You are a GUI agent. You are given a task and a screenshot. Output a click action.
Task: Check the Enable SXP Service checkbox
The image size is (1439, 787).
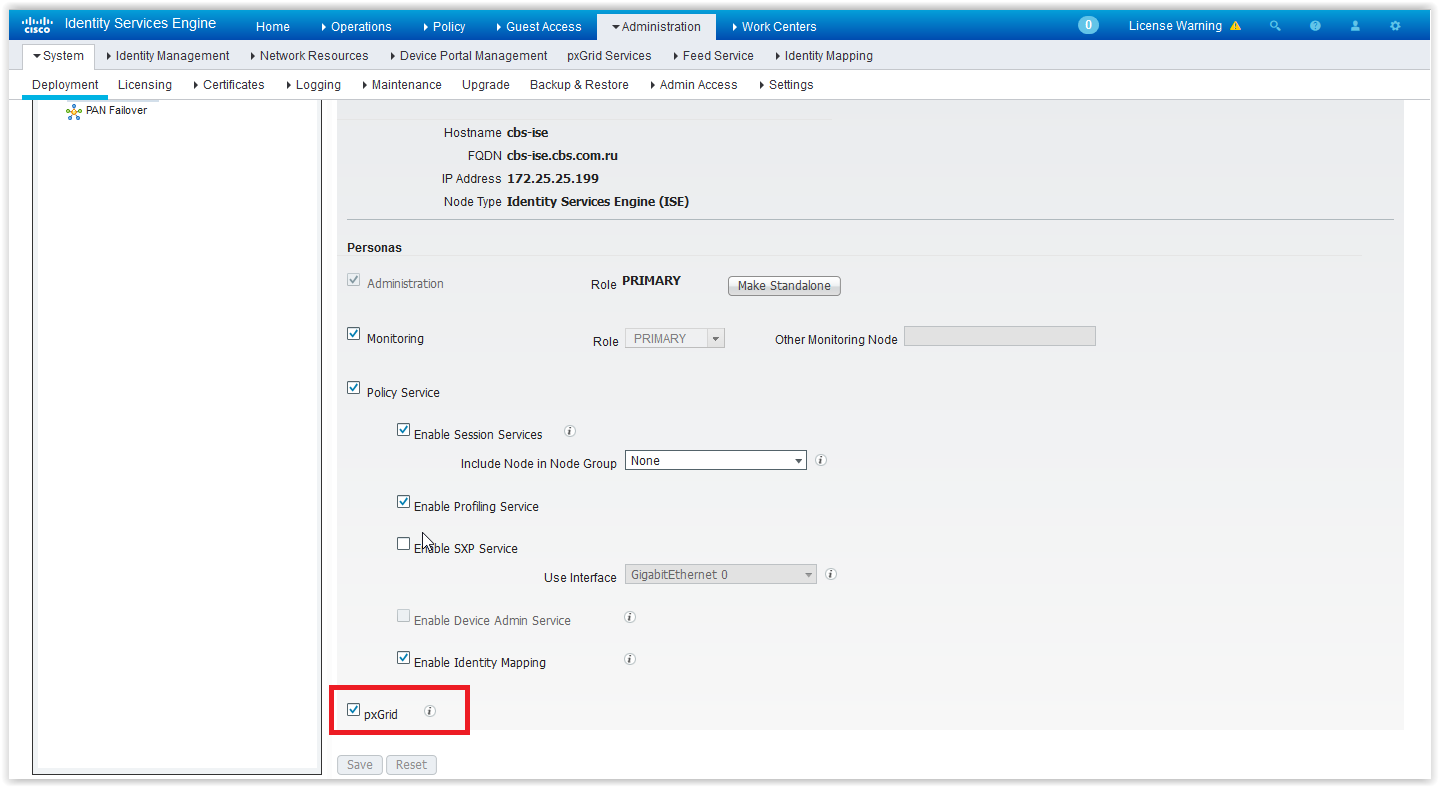(x=403, y=544)
